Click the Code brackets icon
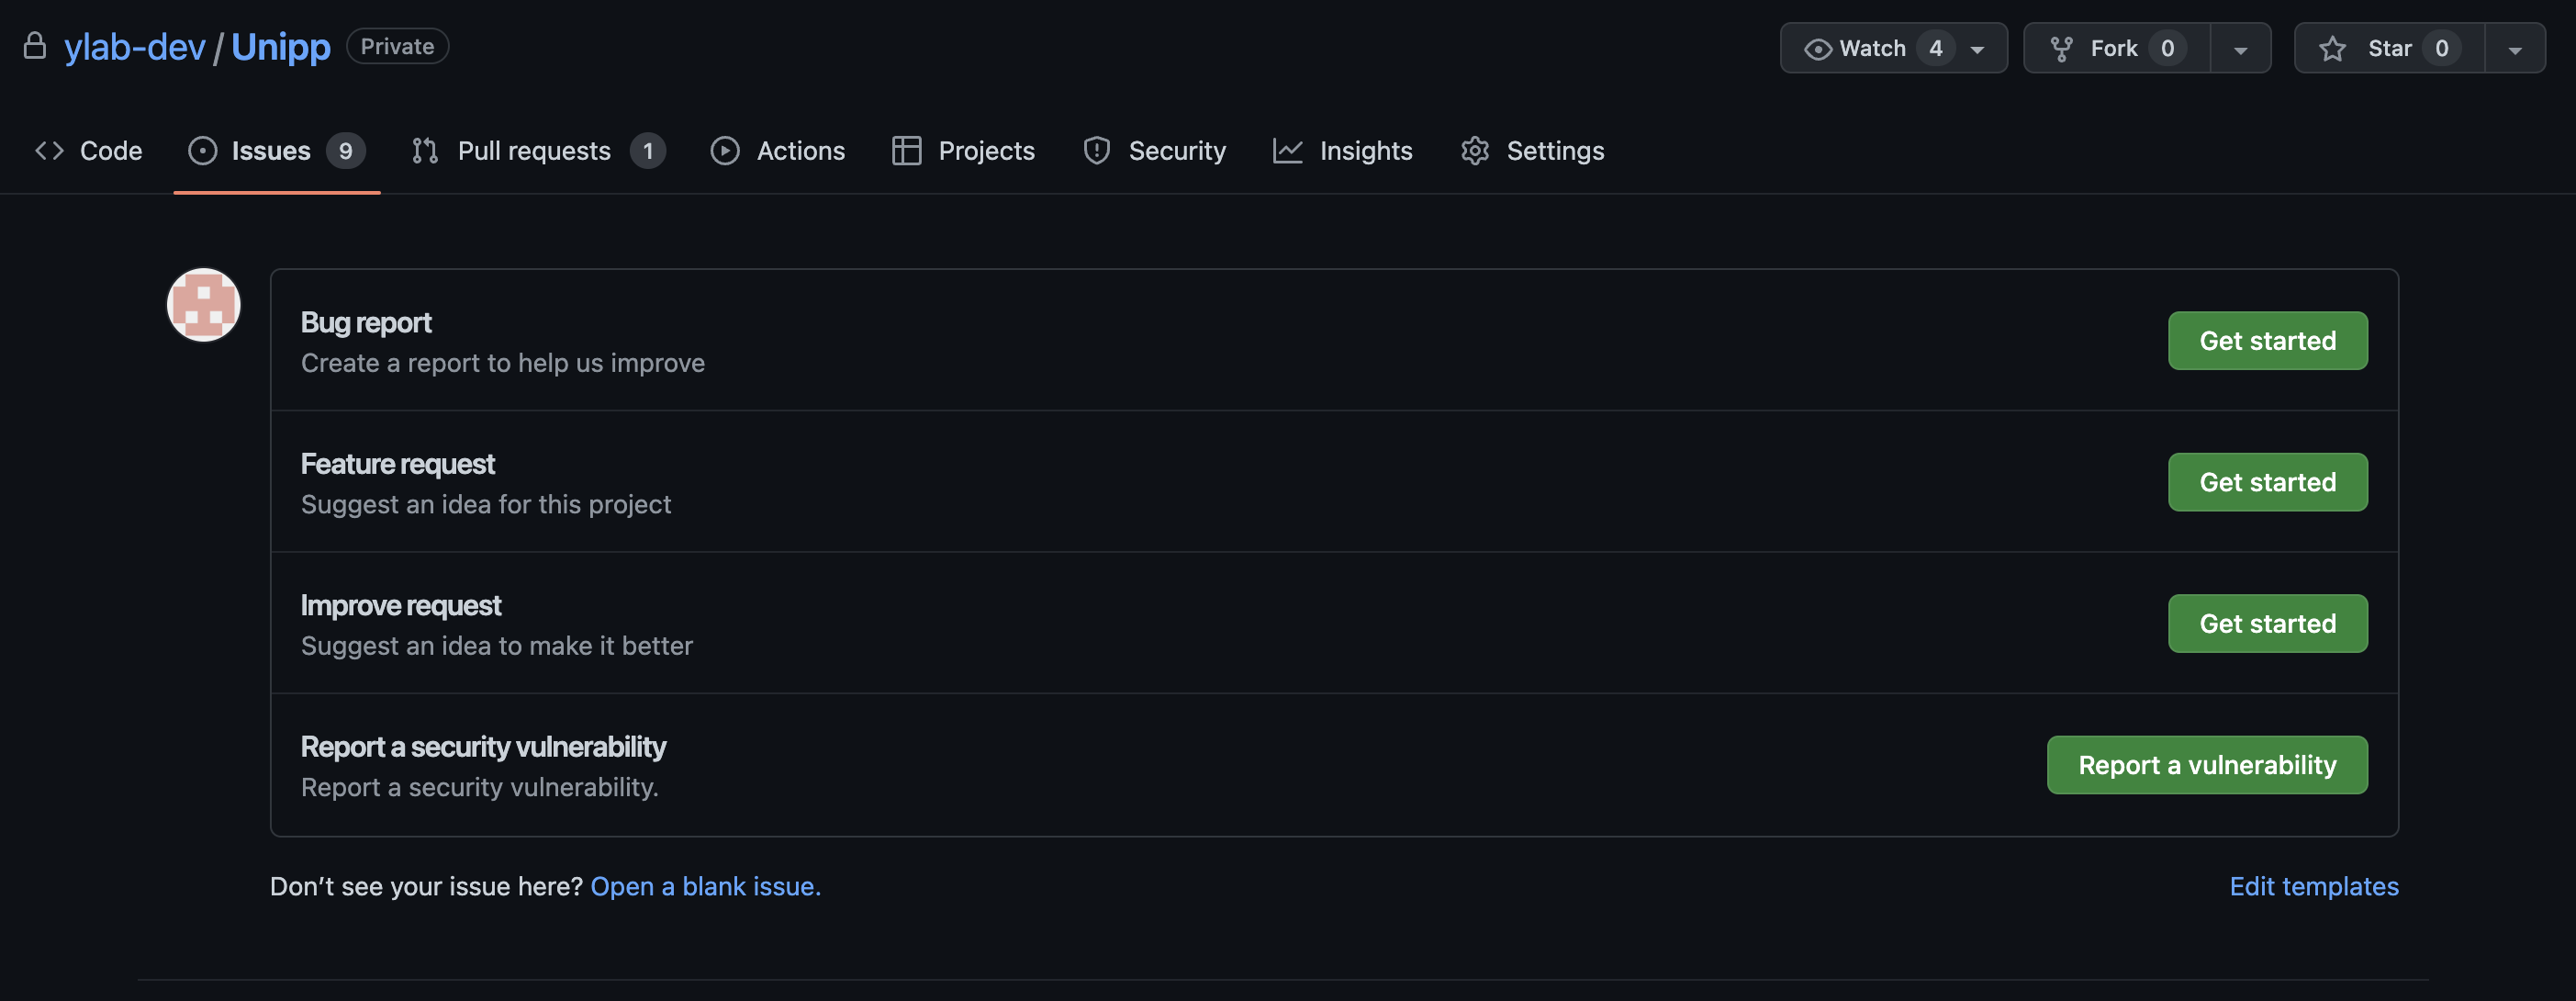The image size is (2576, 1001). pos(49,151)
